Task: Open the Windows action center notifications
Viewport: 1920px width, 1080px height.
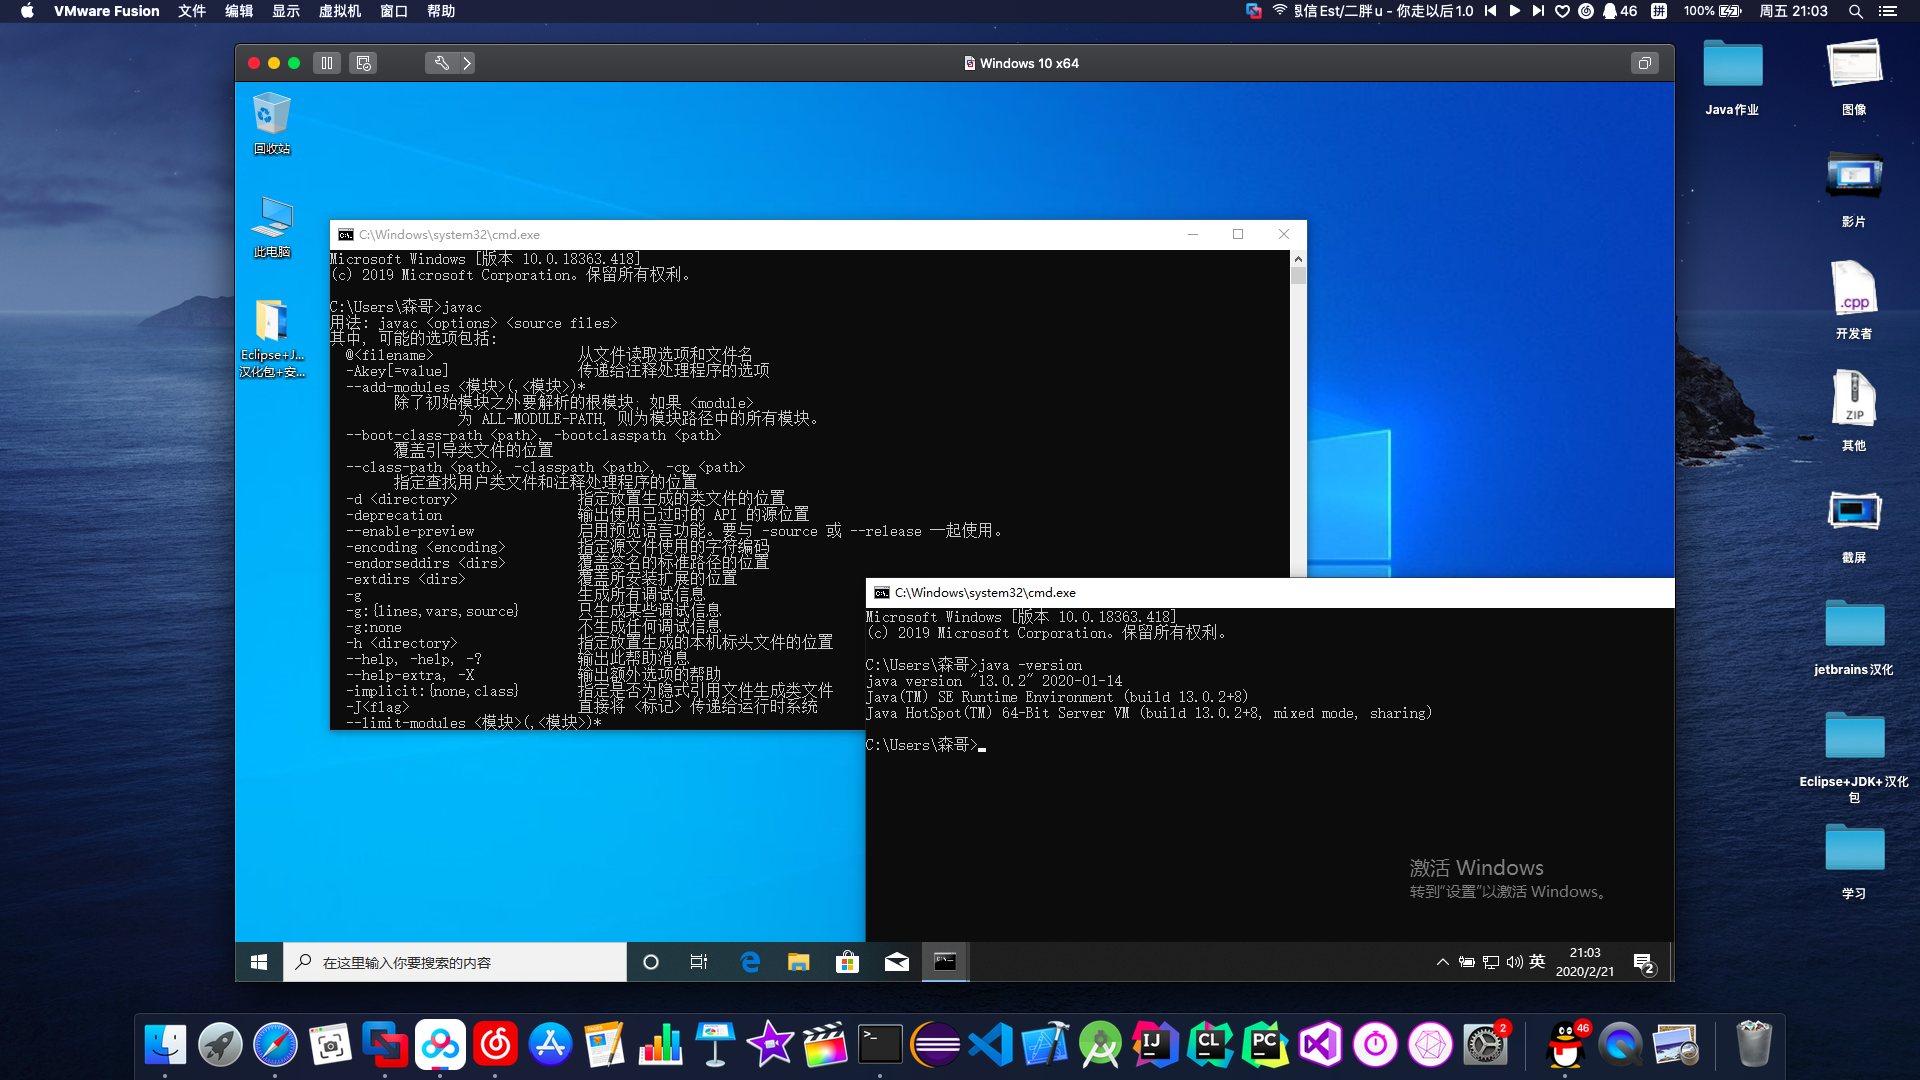Action: coord(1643,962)
